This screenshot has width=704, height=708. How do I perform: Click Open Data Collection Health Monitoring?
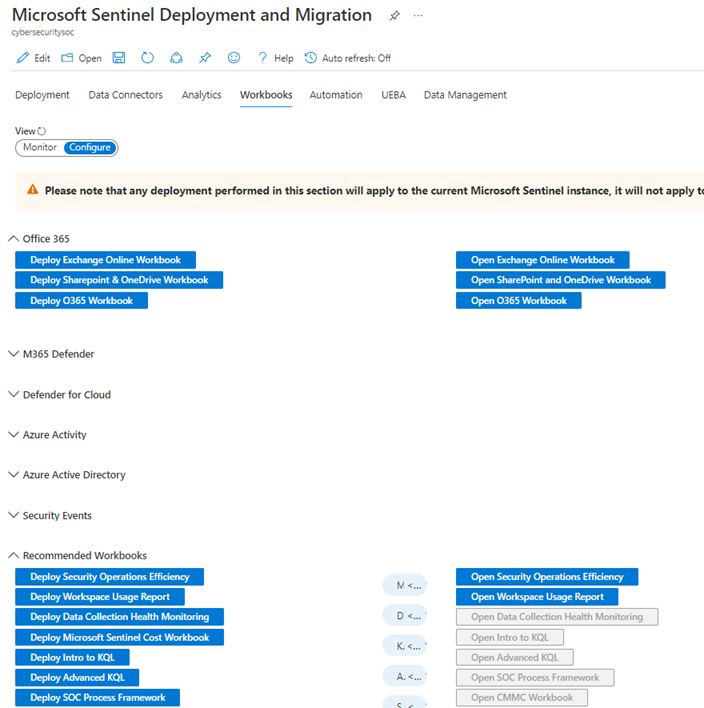[557, 617]
